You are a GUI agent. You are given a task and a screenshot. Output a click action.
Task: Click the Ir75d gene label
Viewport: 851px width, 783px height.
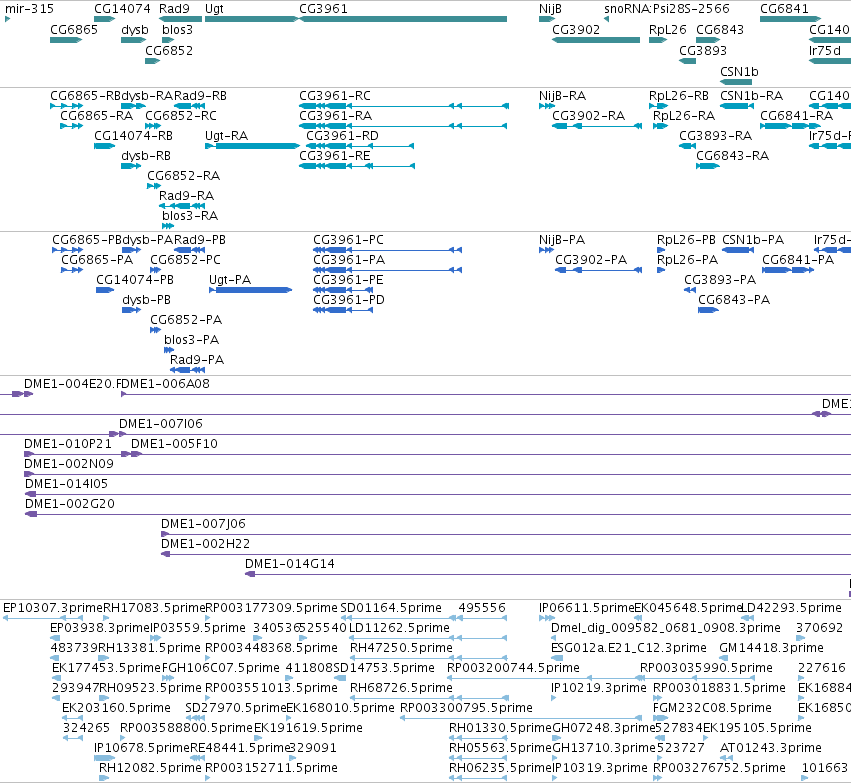(x=825, y=50)
